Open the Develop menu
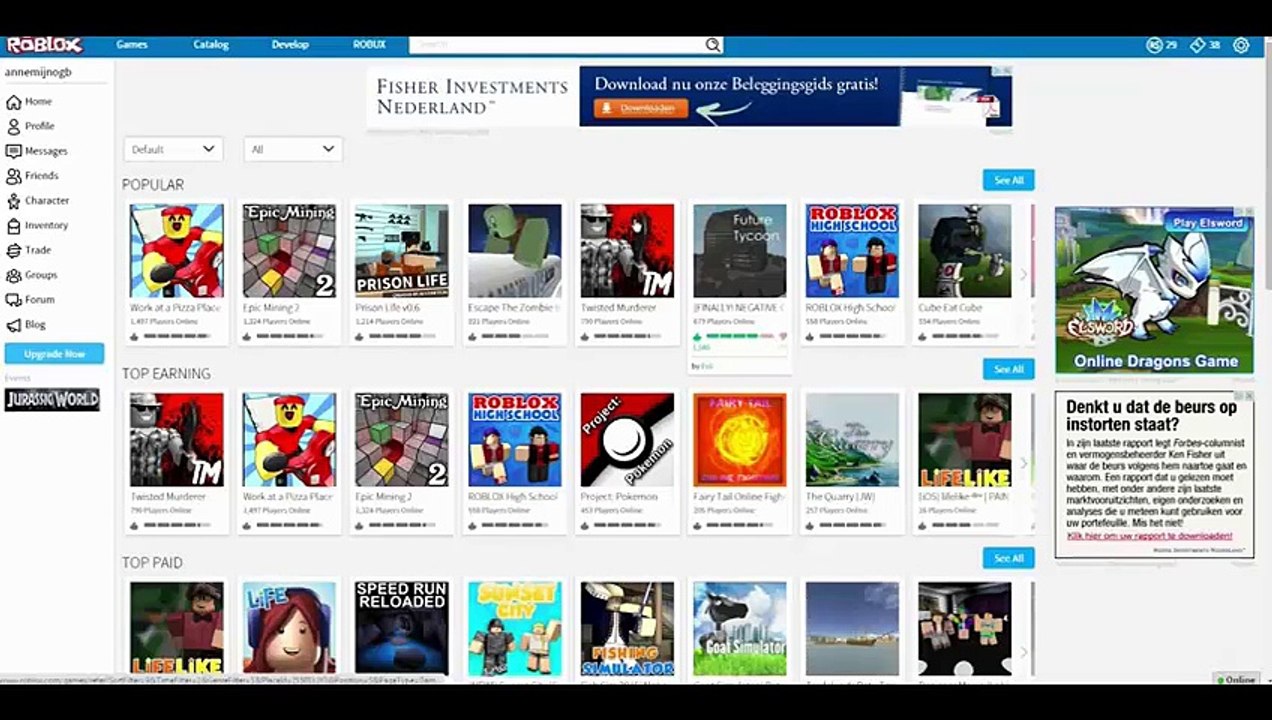The height and width of the screenshot is (720, 1272). (x=290, y=45)
